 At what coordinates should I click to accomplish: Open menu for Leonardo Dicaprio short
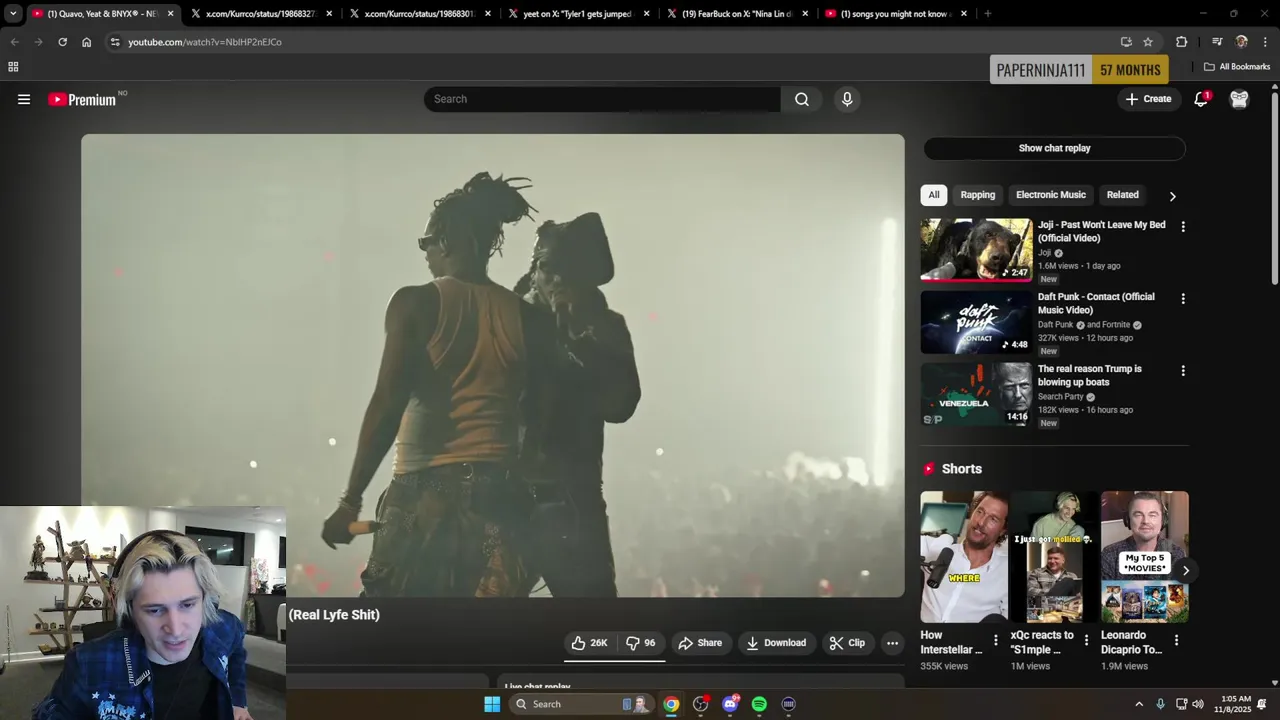[1176, 640]
